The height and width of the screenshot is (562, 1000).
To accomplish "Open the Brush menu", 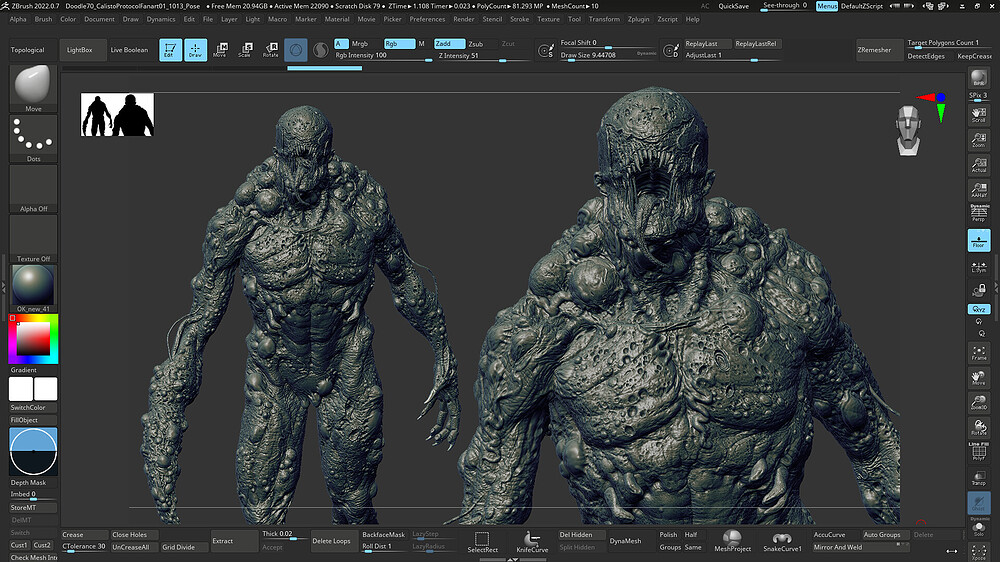I will 43,19.
